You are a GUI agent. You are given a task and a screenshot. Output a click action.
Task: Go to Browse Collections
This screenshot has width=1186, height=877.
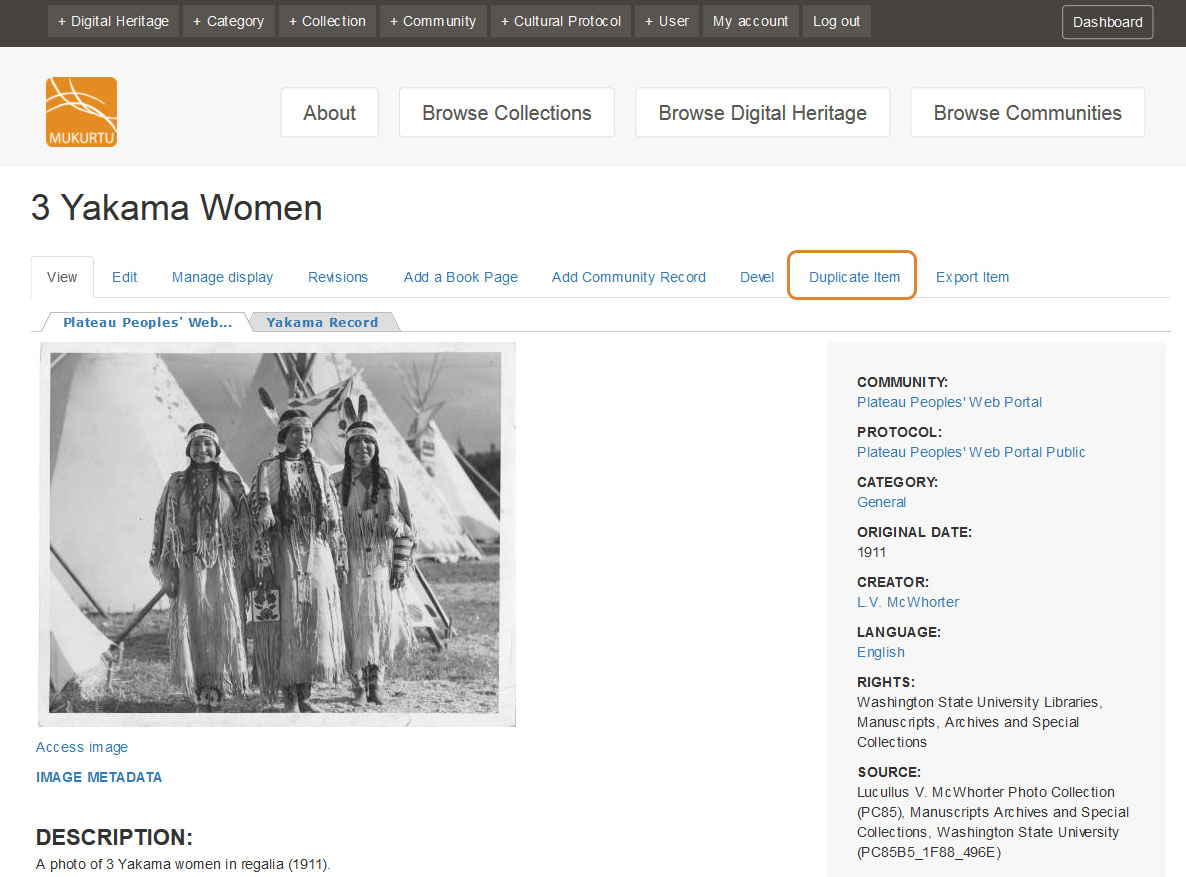pyautogui.click(x=507, y=113)
